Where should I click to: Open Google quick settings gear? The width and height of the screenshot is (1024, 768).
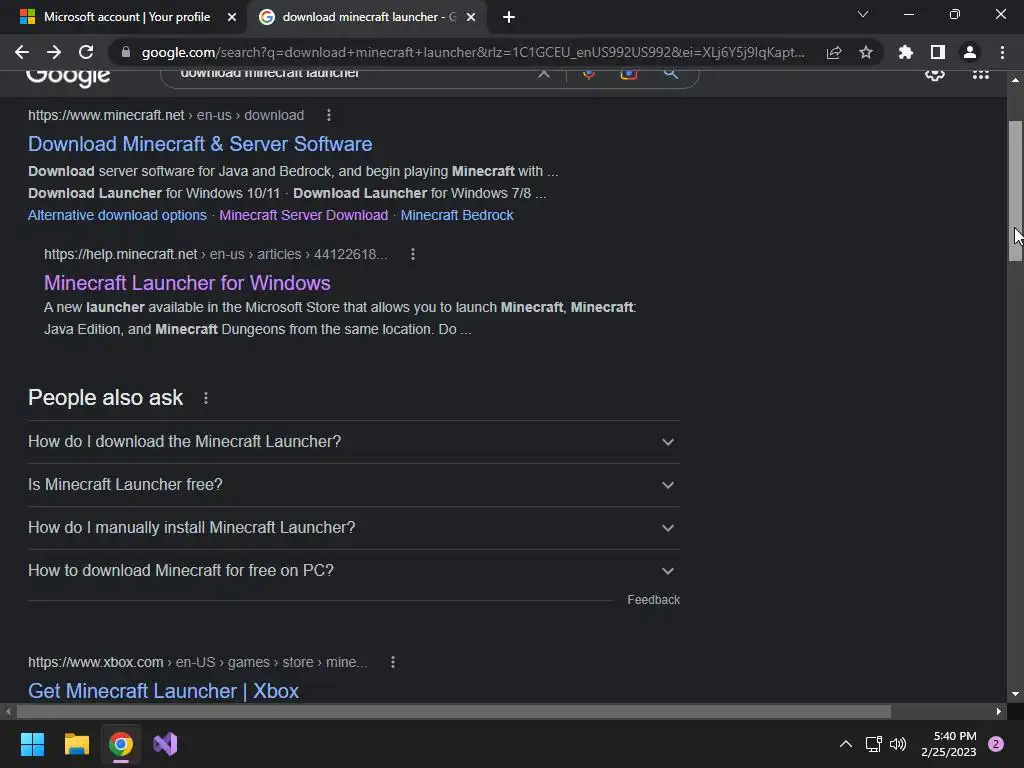pos(935,74)
